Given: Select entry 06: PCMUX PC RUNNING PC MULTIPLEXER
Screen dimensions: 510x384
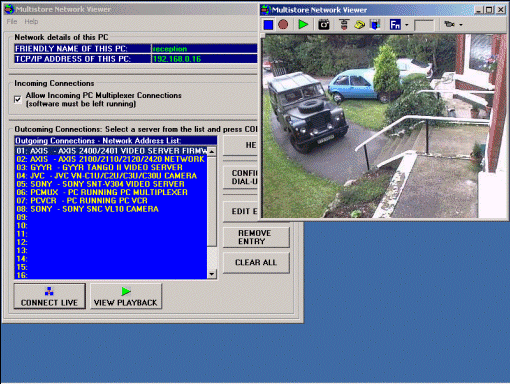Looking at the screenshot, I should [x=111, y=192].
